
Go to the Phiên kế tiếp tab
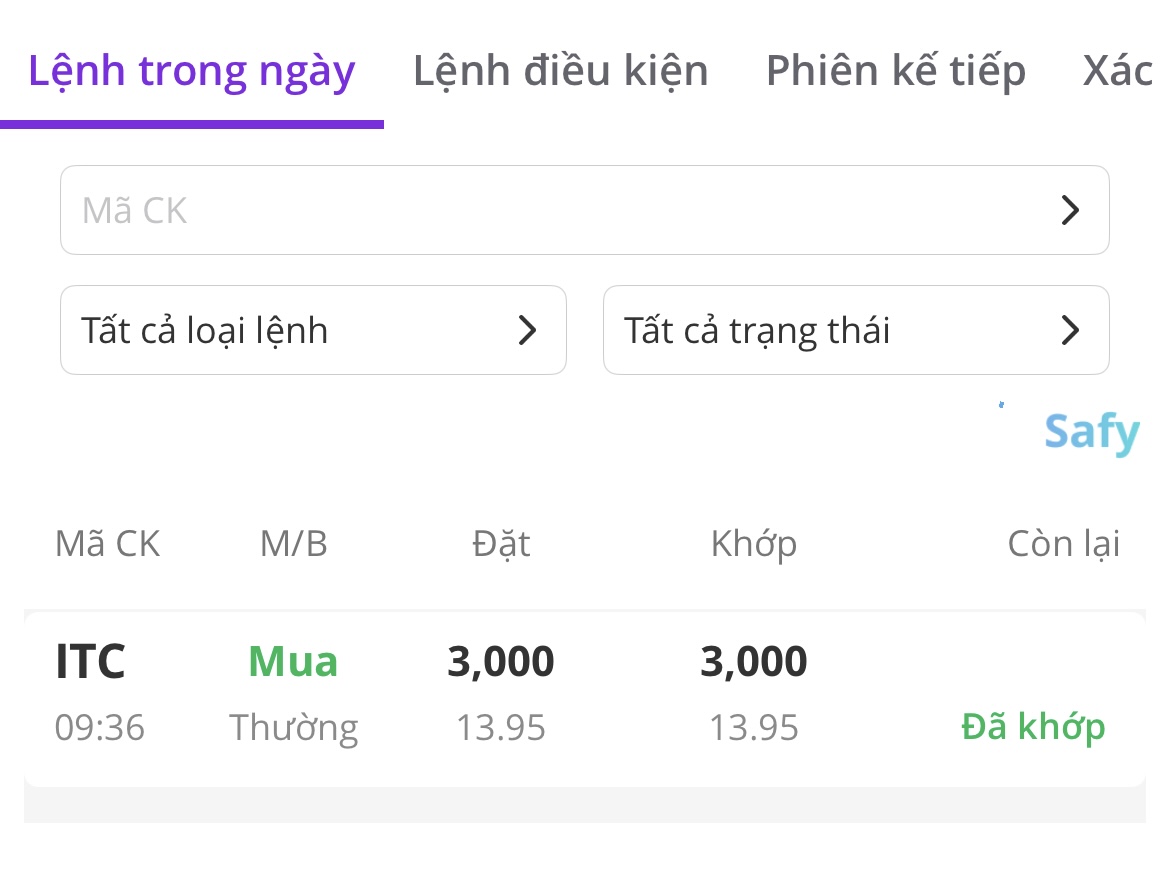(x=895, y=72)
